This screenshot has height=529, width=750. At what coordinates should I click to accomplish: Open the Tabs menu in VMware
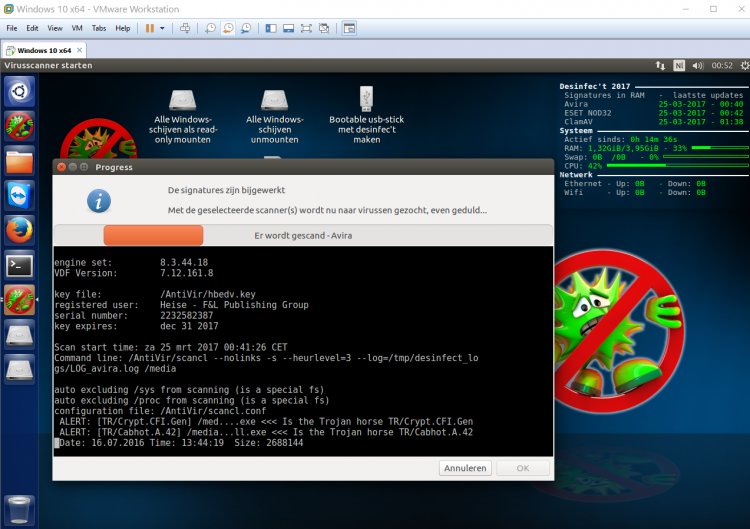(99, 28)
